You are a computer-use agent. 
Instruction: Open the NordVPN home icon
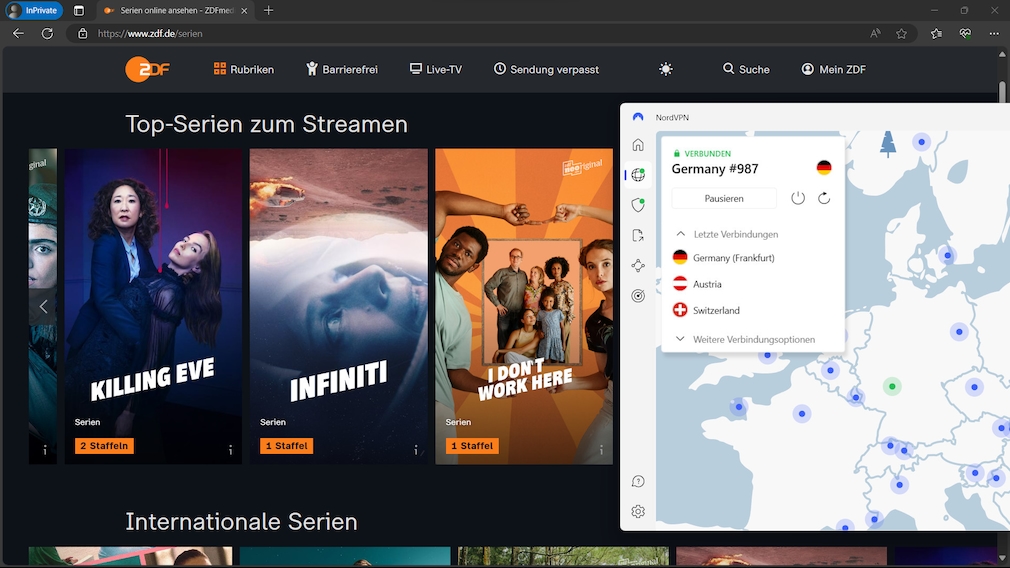pyautogui.click(x=638, y=145)
